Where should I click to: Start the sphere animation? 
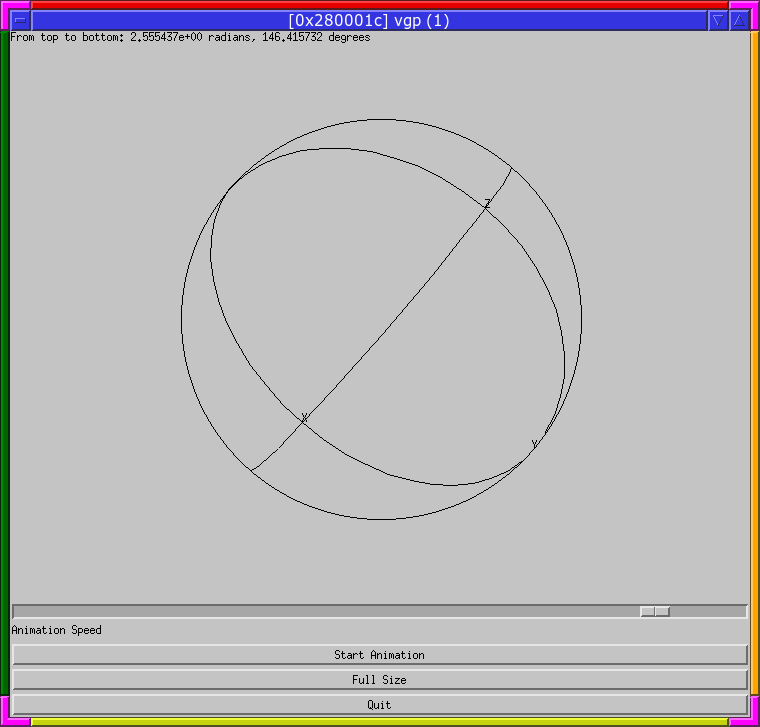click(x=380, y=655)
